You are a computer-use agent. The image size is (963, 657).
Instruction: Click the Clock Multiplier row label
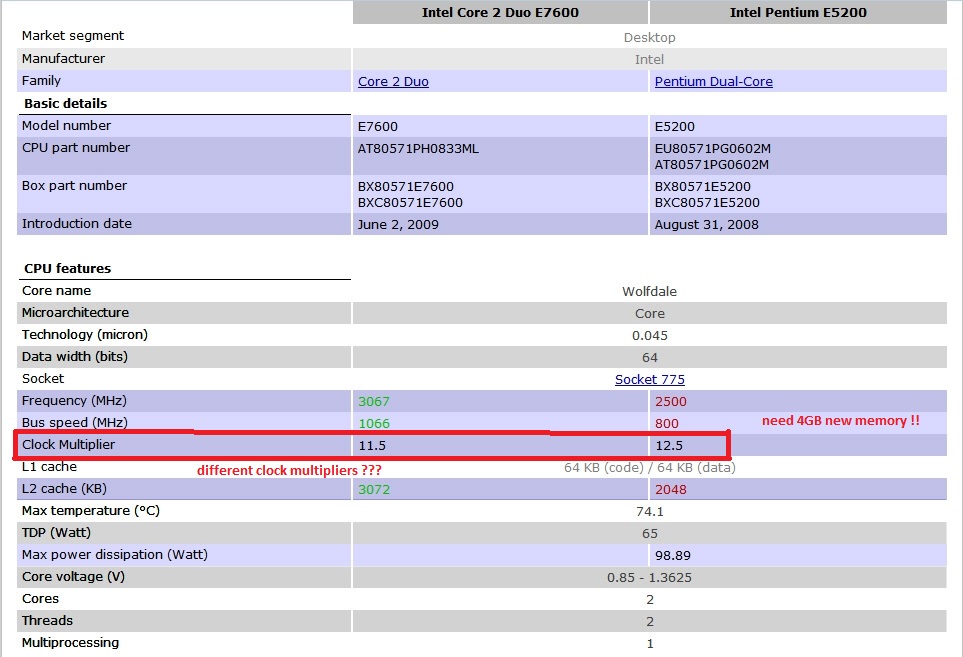pyautogui.click(x=68, y=445)
